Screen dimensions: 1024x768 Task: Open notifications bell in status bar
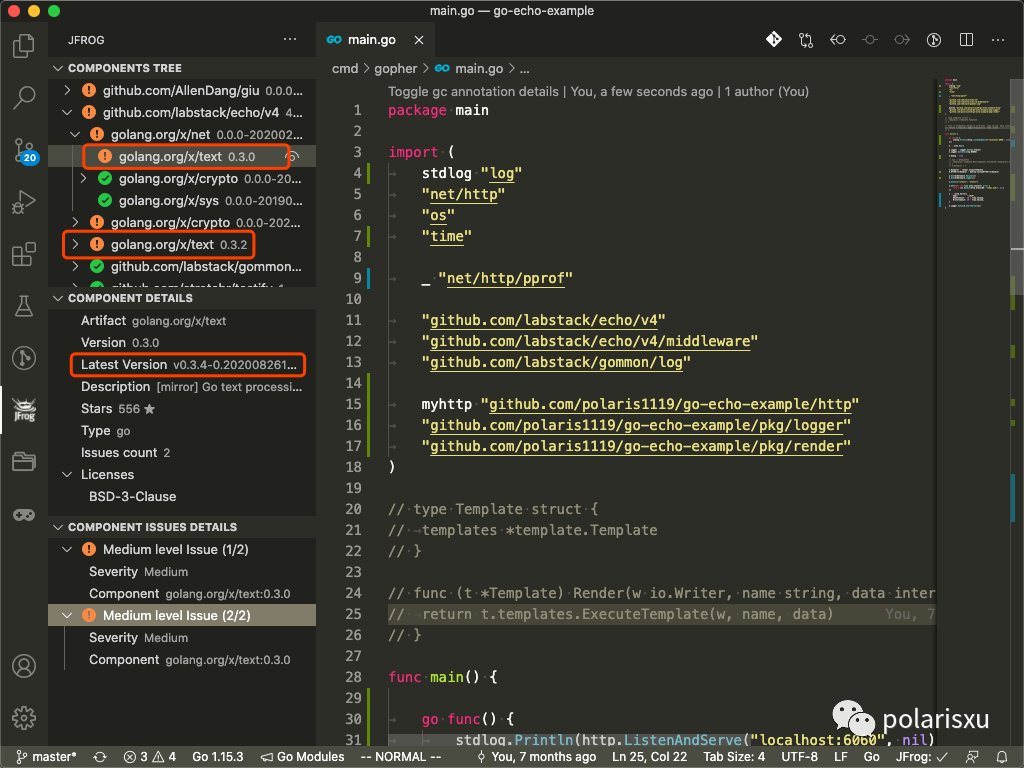[x=1002, y=757]
